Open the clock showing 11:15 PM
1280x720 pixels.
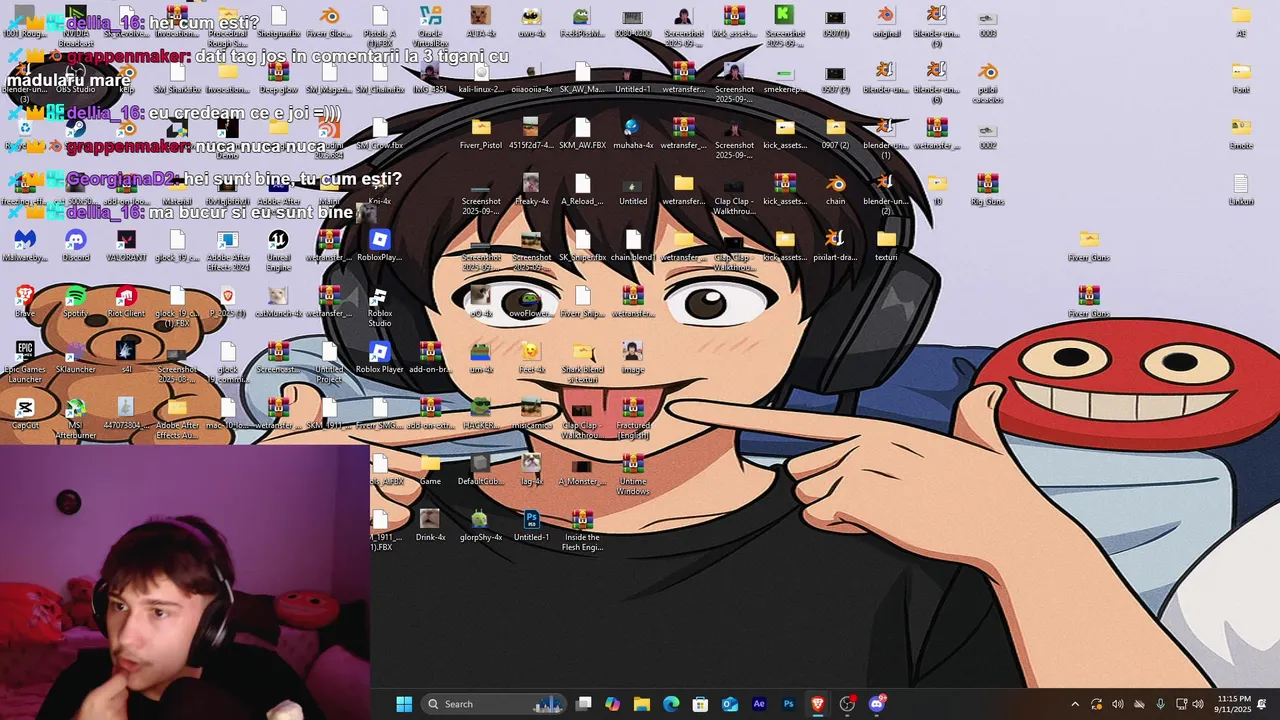click(x=1234, y=704)
